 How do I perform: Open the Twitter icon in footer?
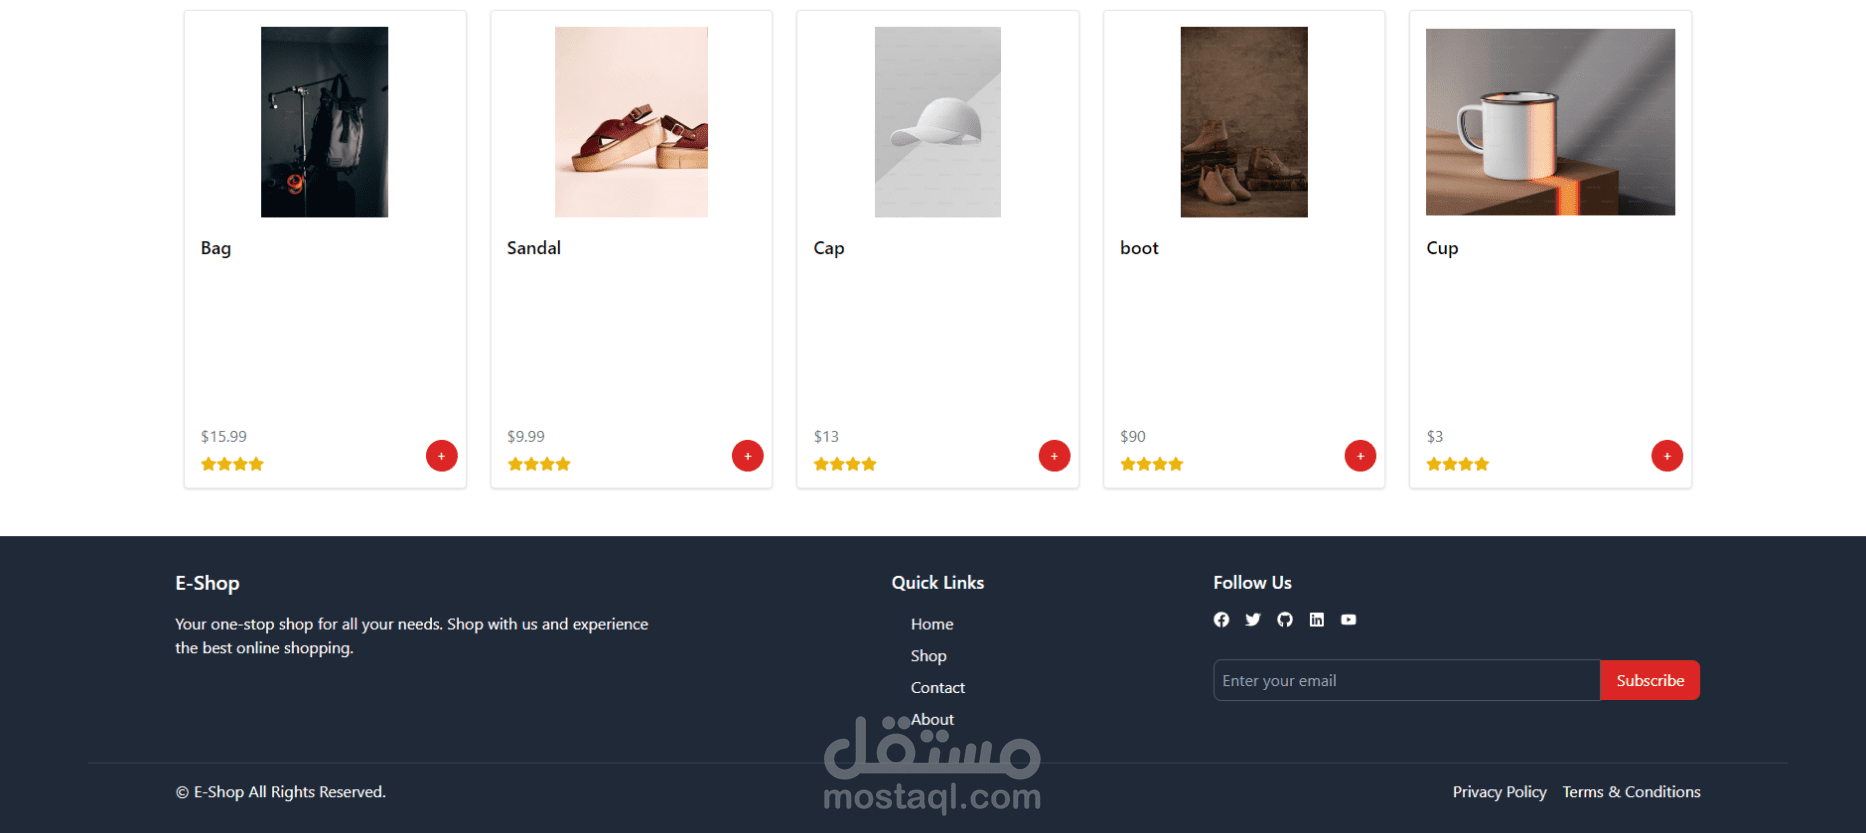click(1253, 620)
